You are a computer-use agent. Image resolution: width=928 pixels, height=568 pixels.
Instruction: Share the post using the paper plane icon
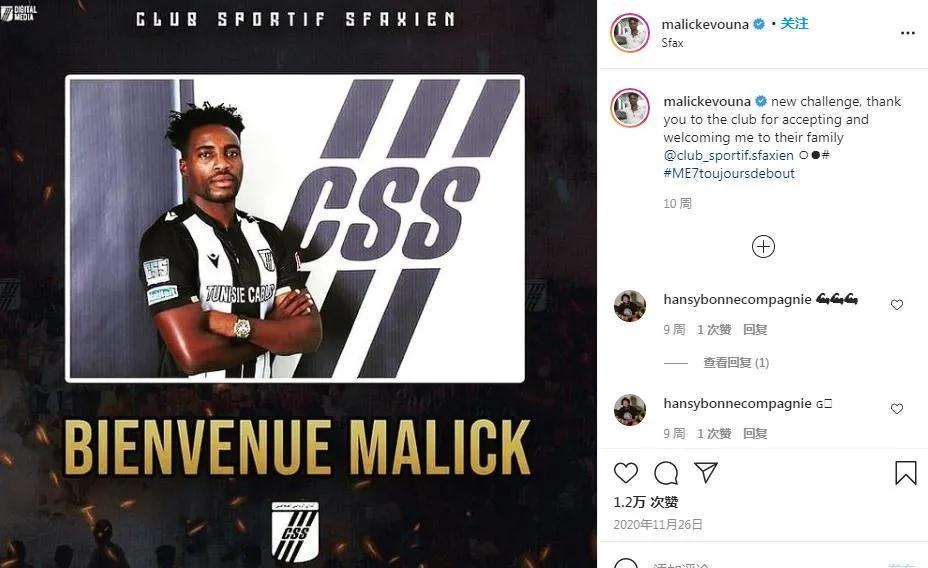coord(705,472)
